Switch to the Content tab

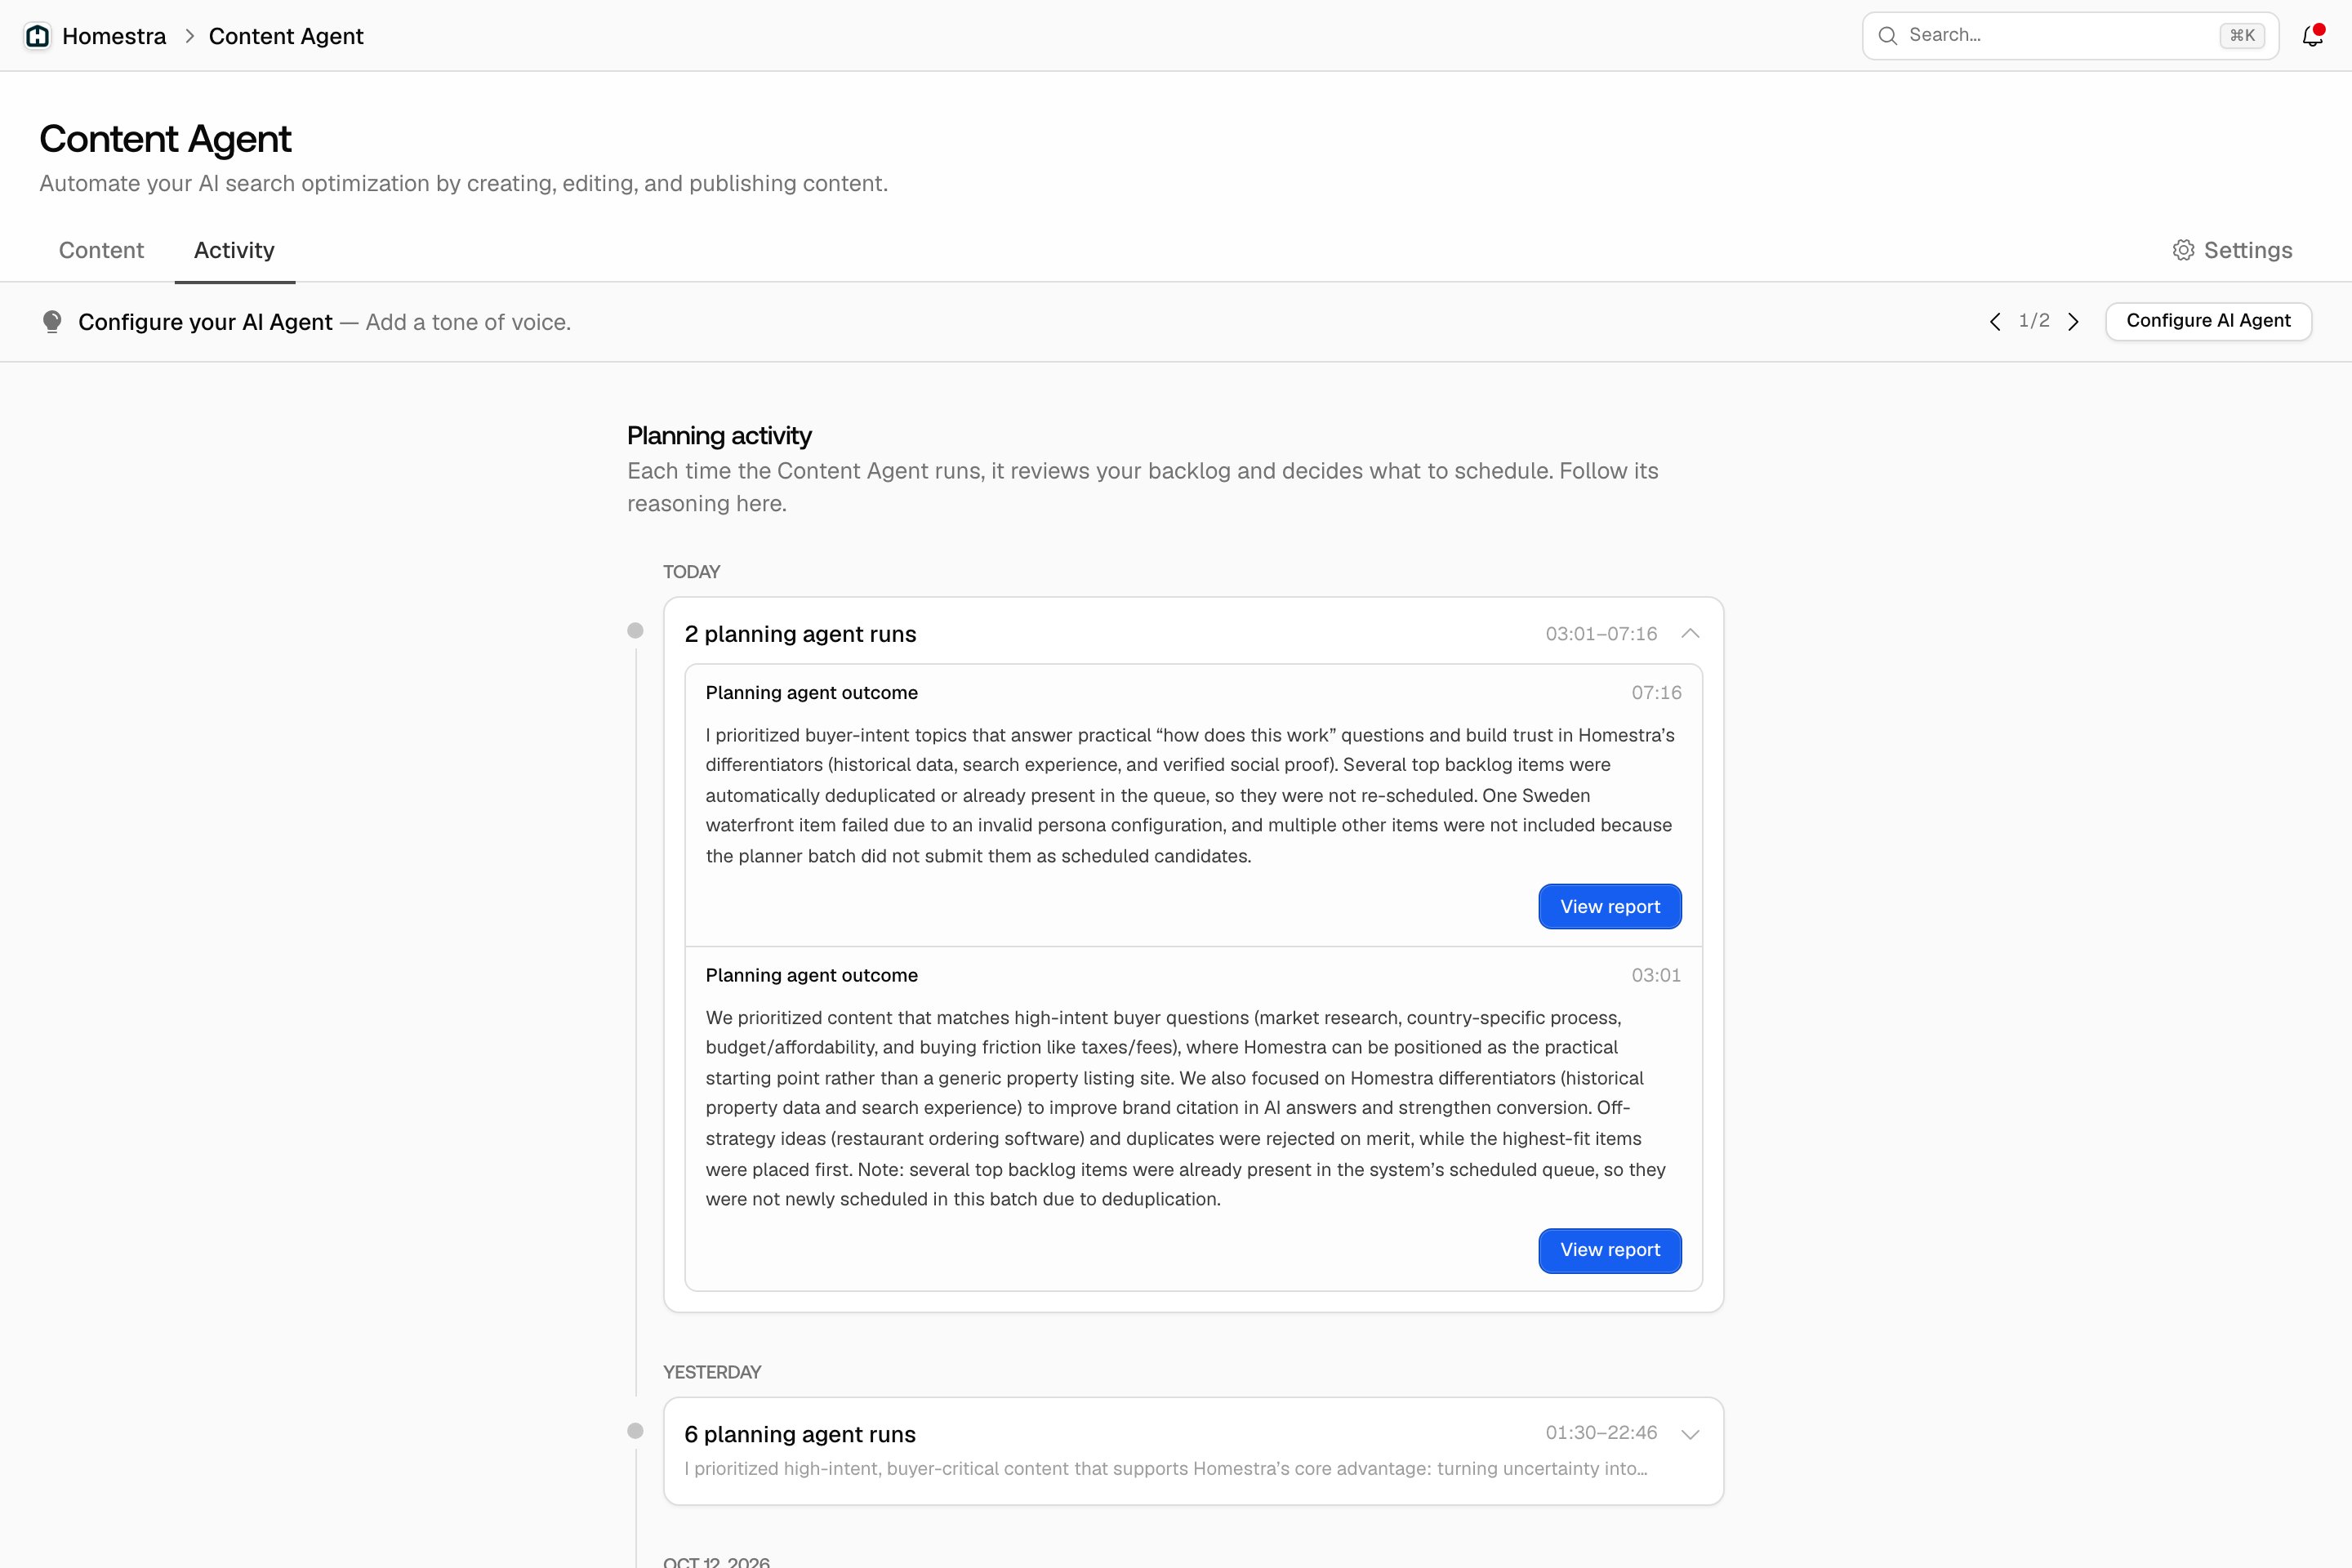pos(101,250)
